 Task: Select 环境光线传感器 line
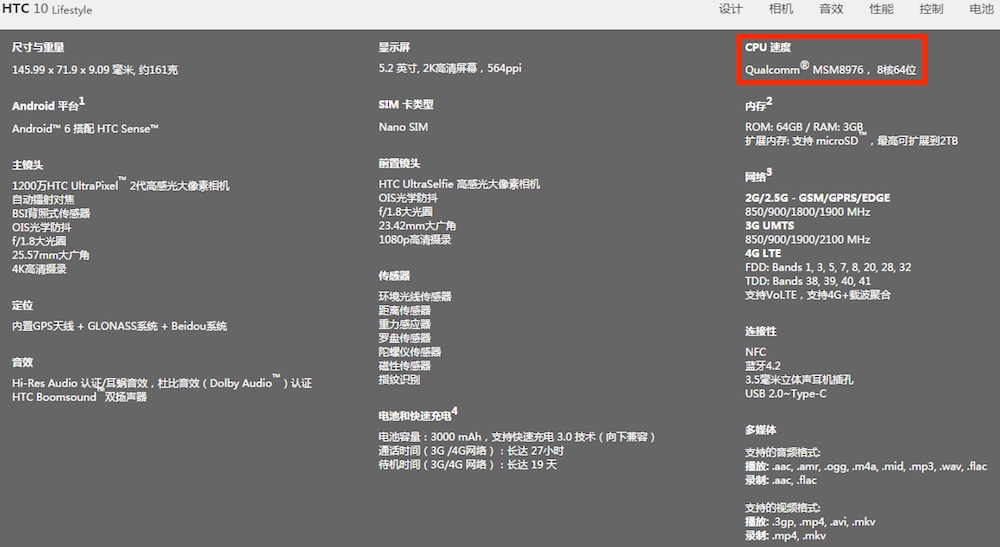point(415,296)
